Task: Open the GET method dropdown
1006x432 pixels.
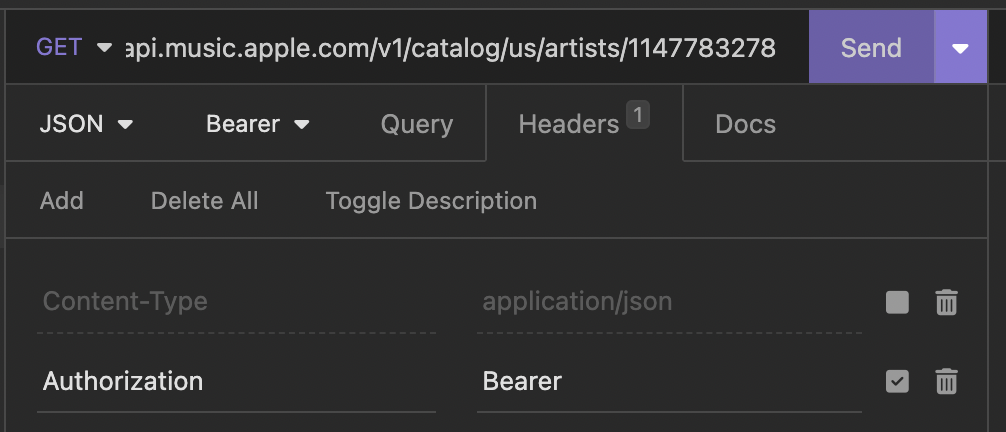Action: [74, 47]
